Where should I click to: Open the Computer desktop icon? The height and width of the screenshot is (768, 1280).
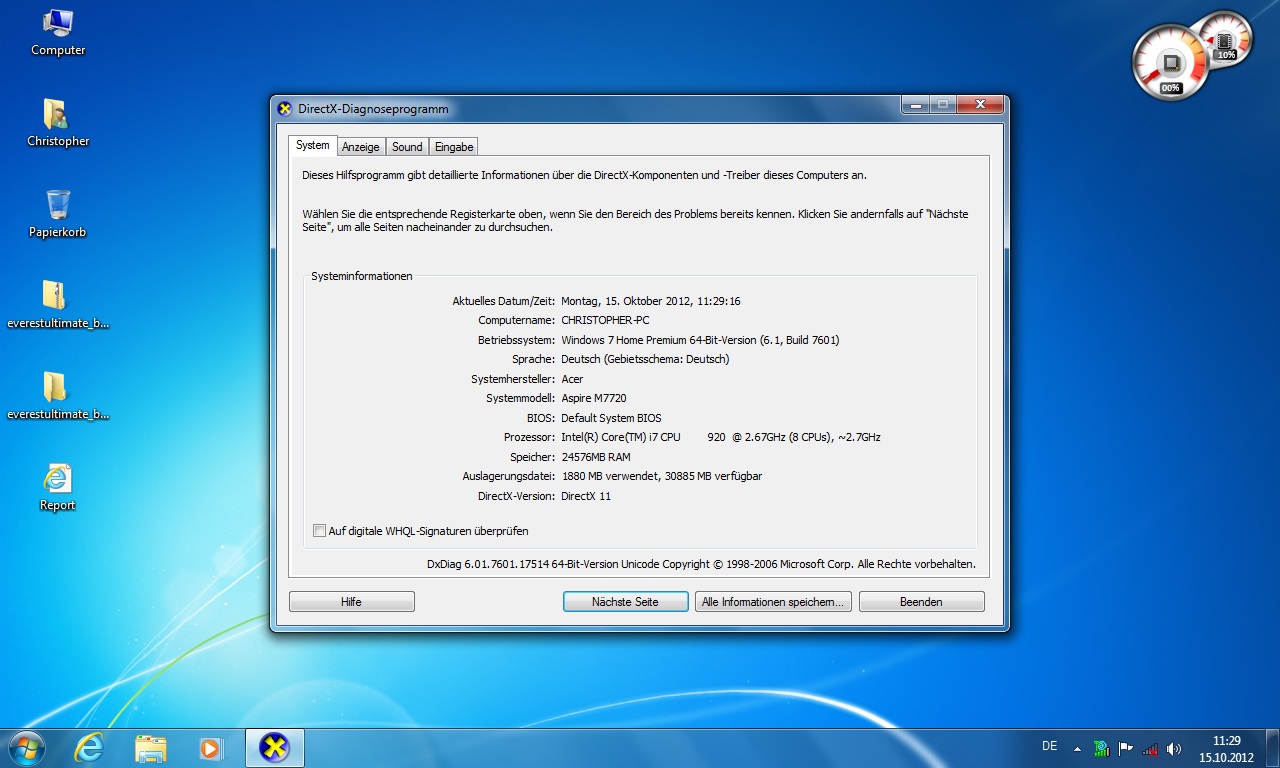[x=58, y=31]
